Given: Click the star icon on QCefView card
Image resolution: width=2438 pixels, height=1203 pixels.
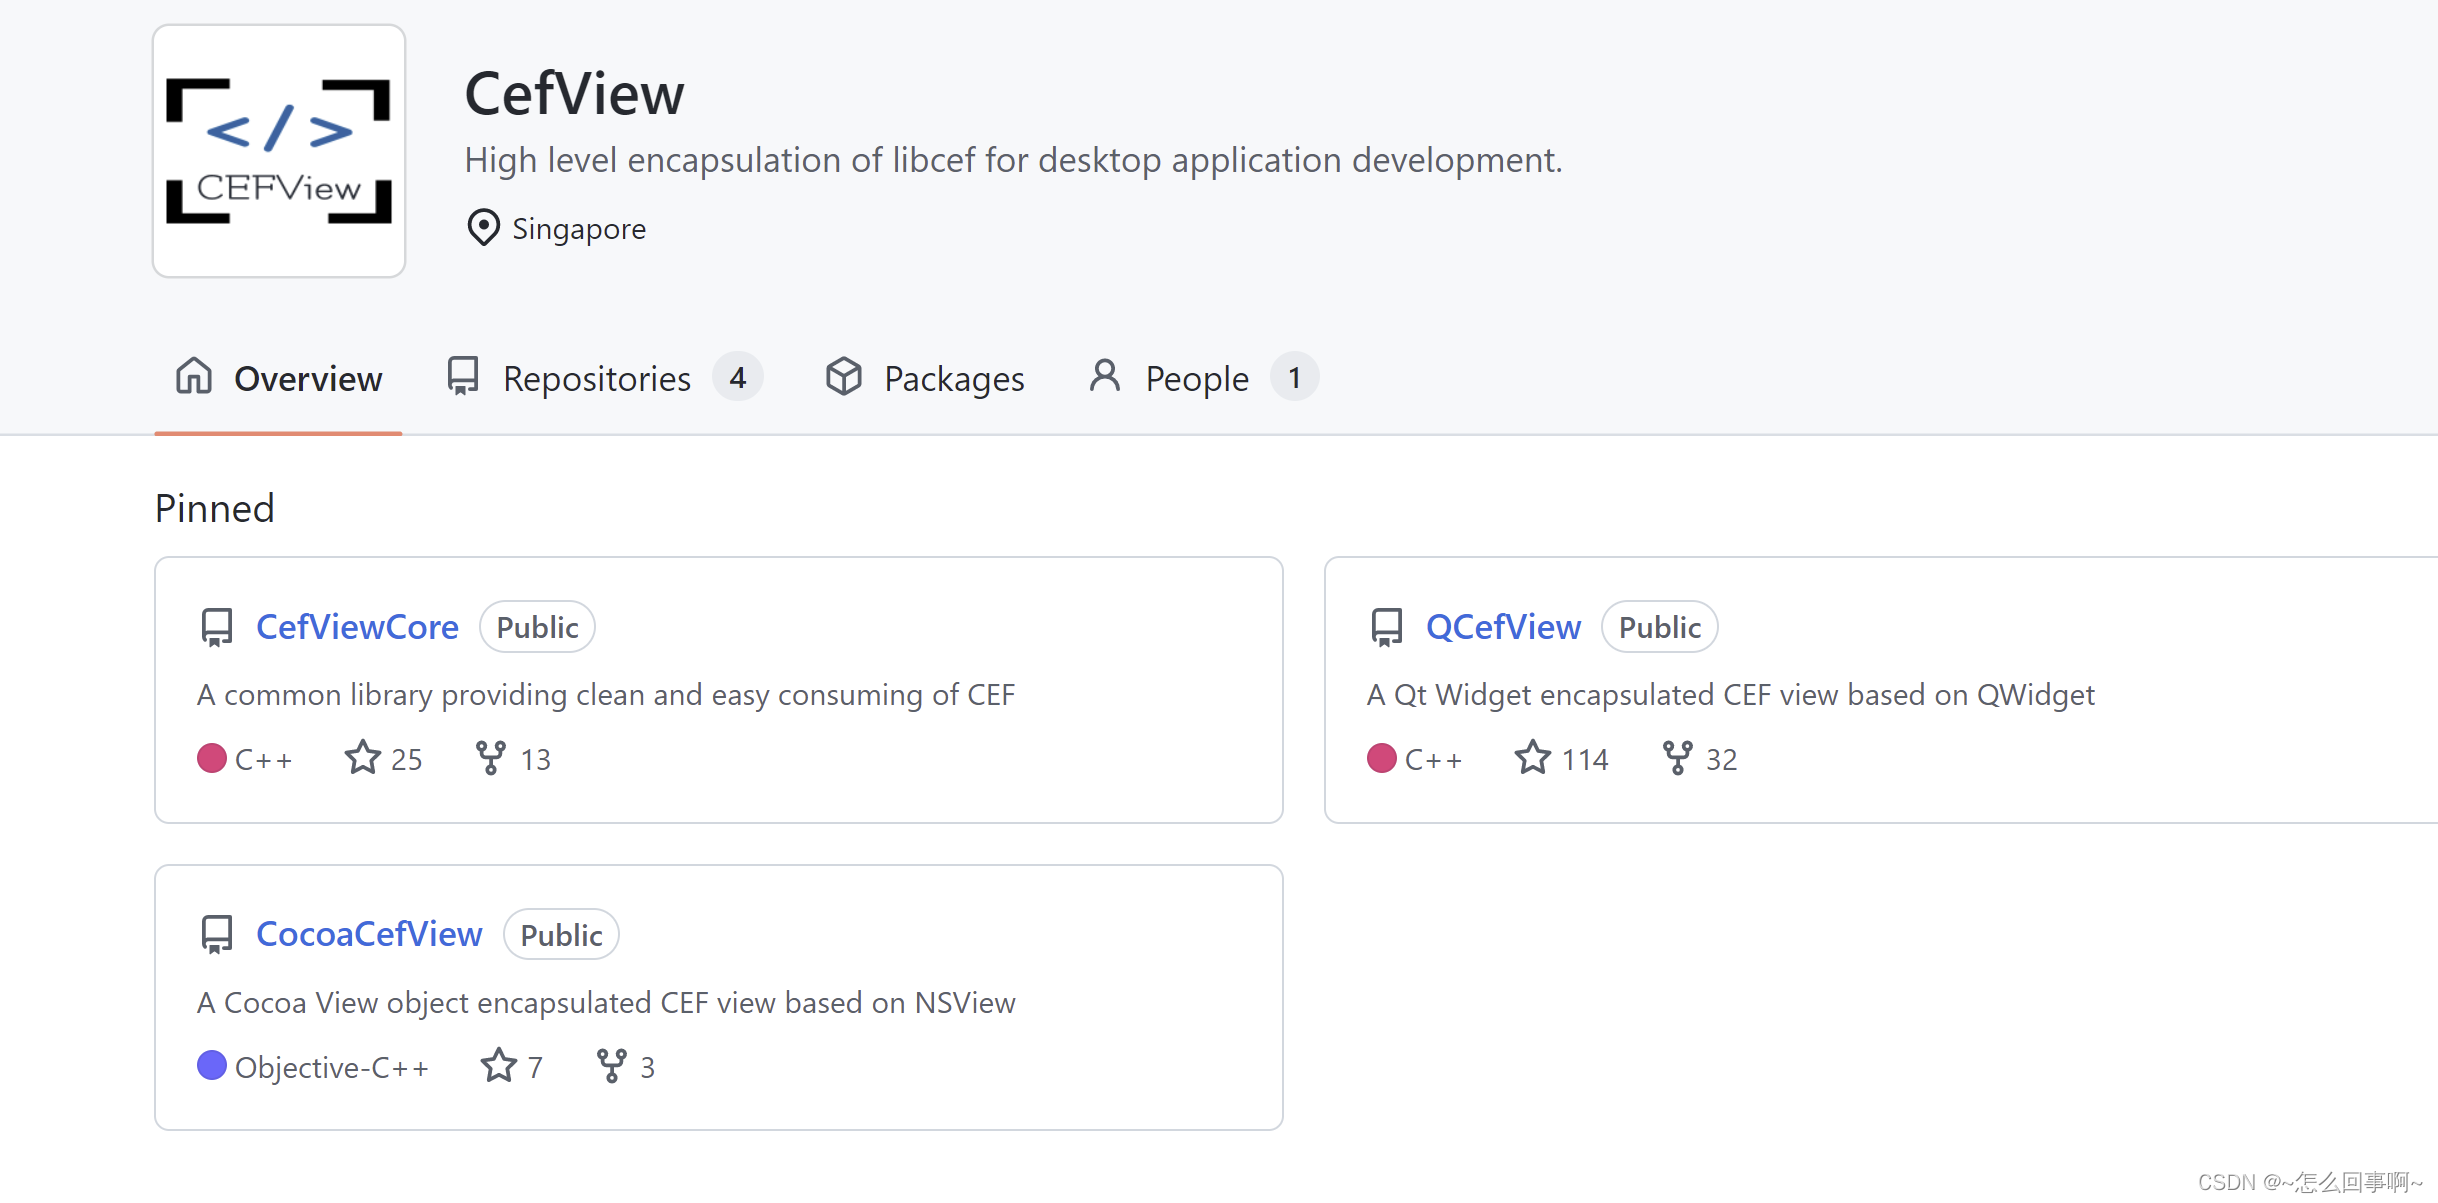Looking at the screenshot, I should click(1532, 758).
